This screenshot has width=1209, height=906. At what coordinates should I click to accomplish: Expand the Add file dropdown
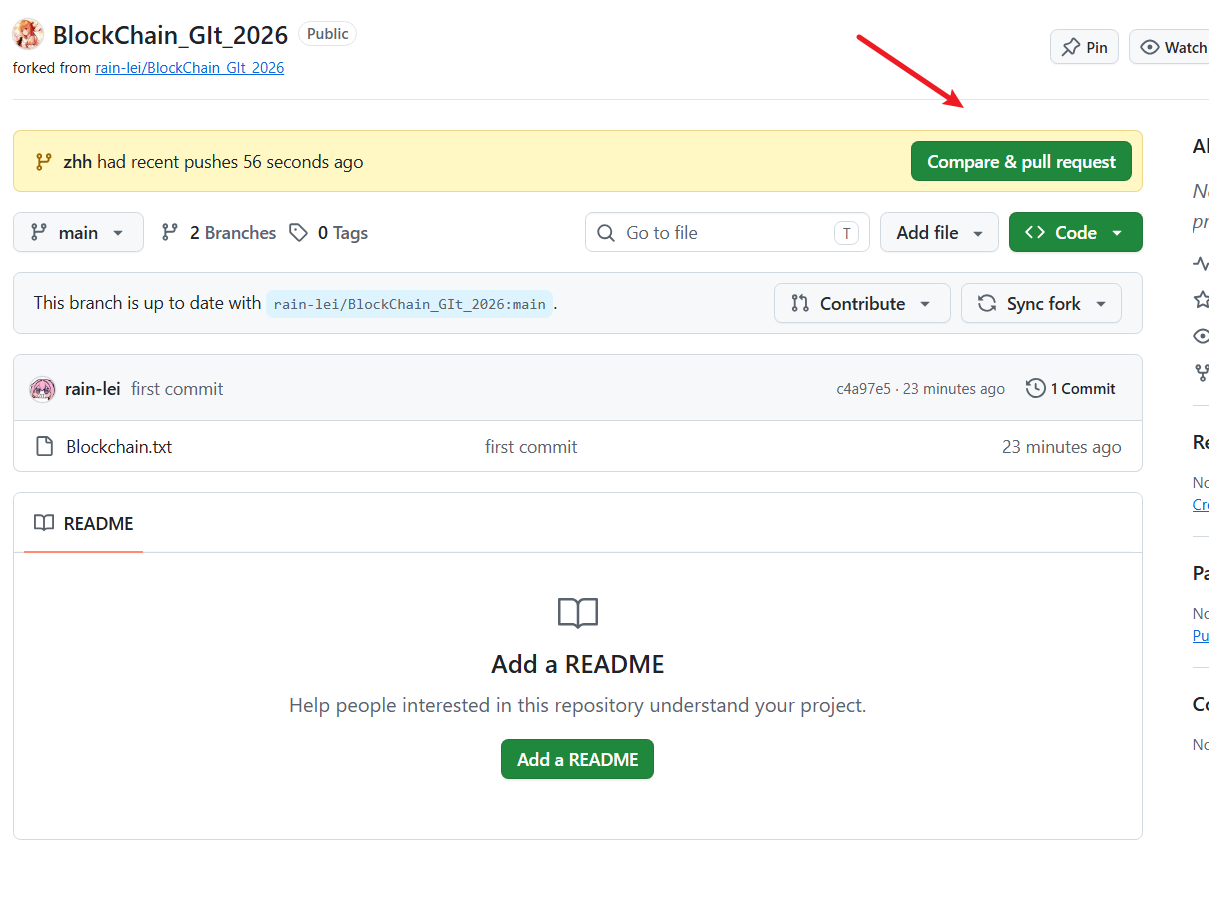(939, 233)
